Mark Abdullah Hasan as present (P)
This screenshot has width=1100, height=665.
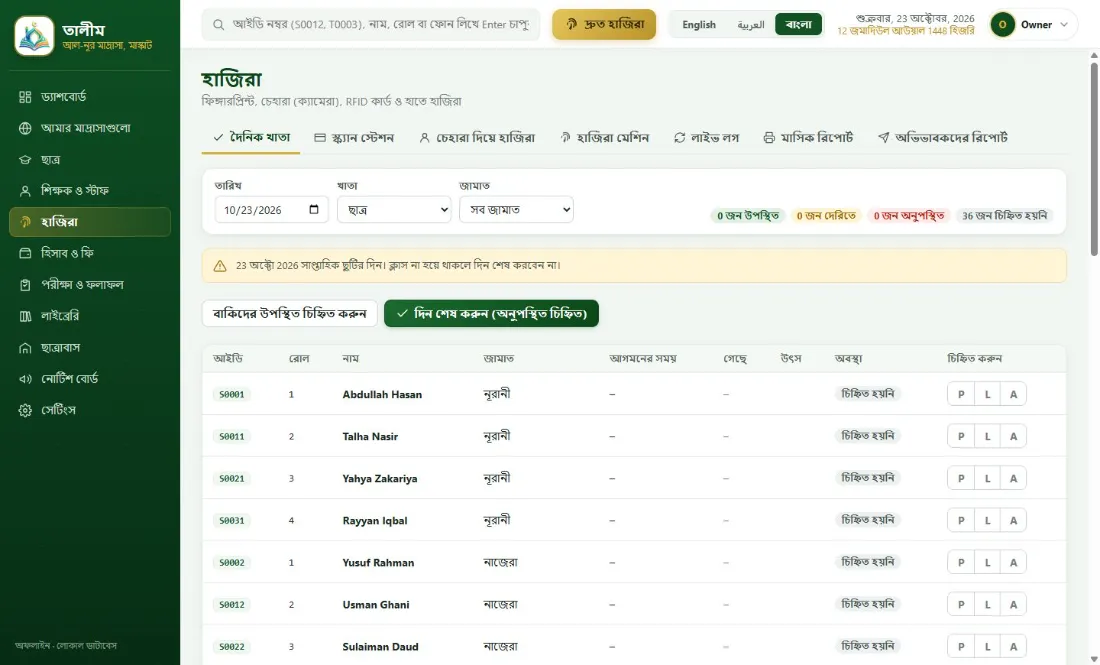point(961,394)
